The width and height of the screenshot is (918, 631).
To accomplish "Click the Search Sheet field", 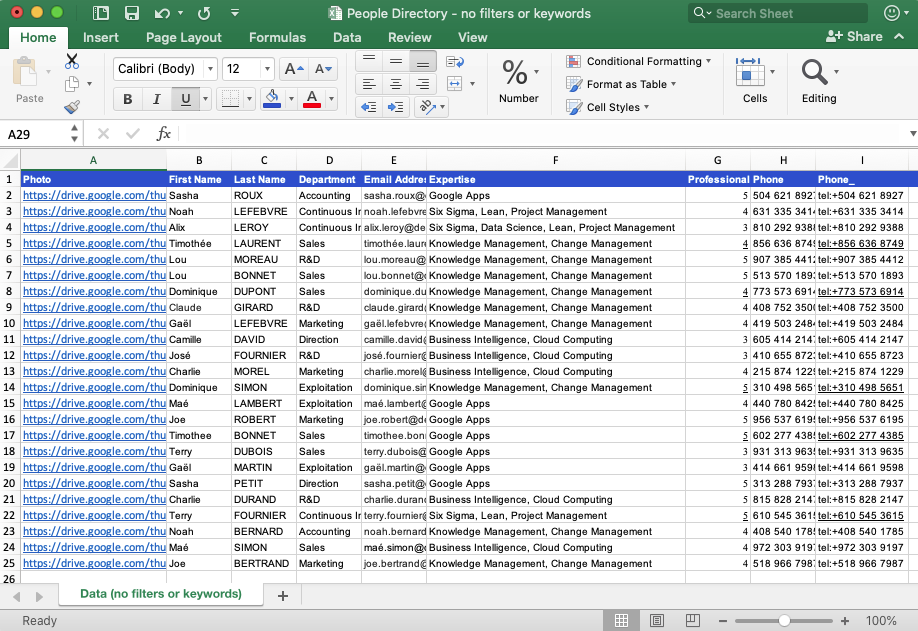I will tap(777, 13).
